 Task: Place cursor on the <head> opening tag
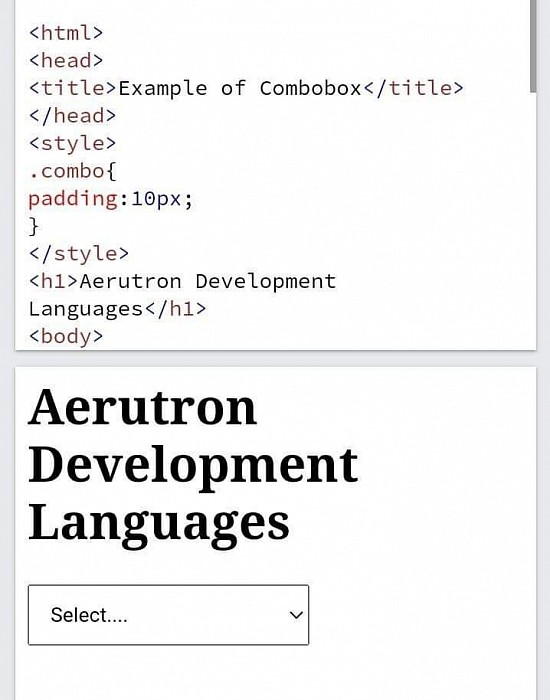coord(66,61)
